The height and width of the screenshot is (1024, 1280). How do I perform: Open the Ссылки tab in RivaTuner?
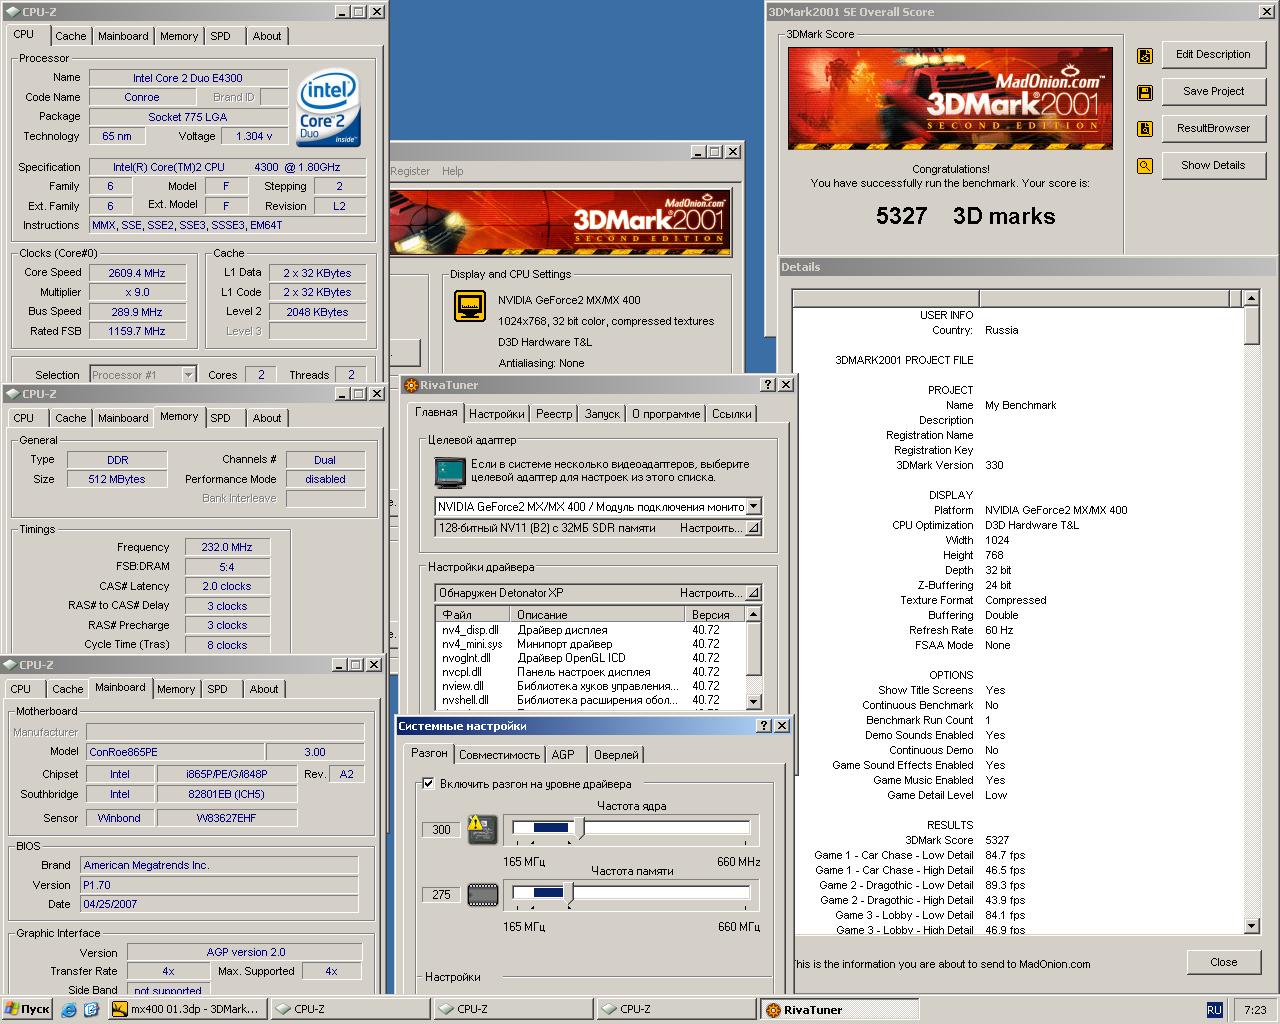732,414
